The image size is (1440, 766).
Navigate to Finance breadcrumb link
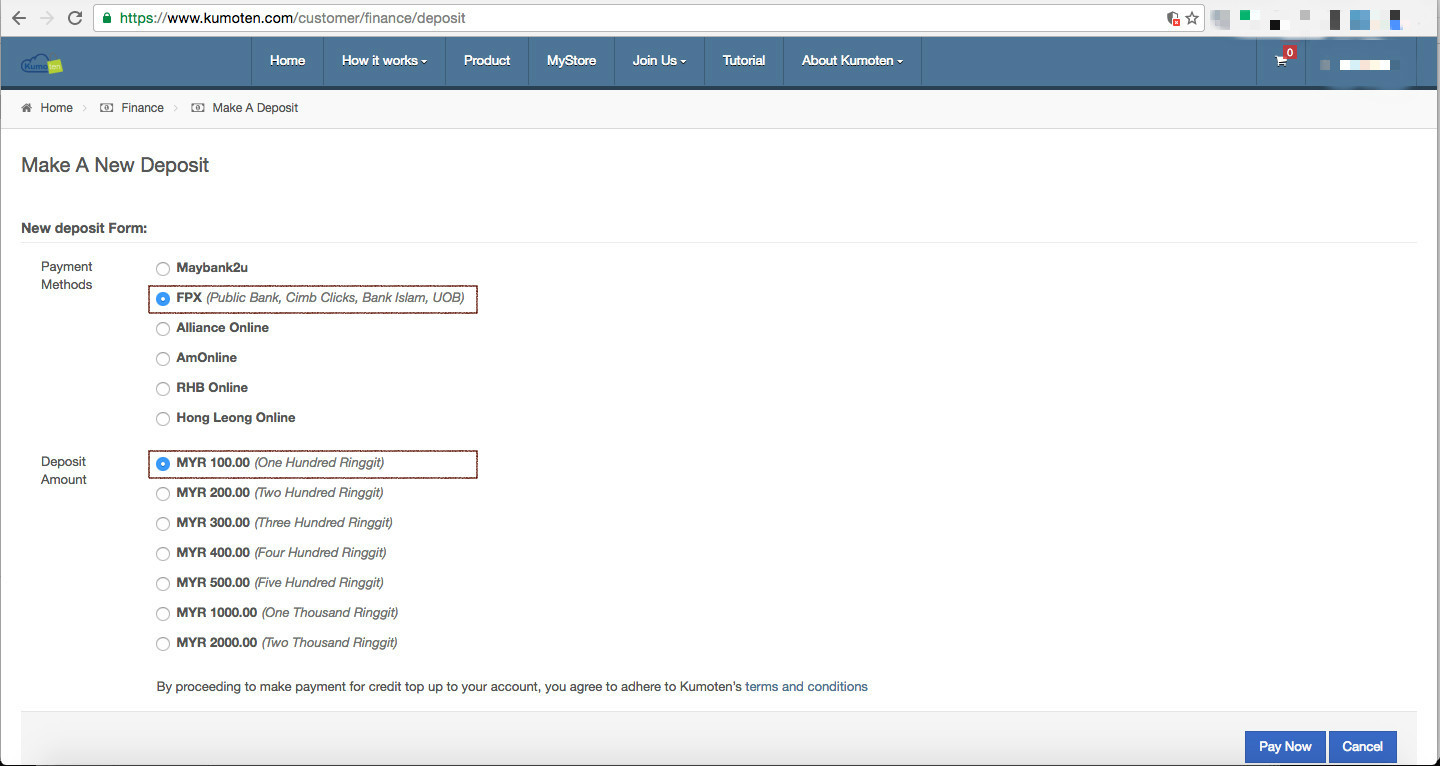click(142, 108)
